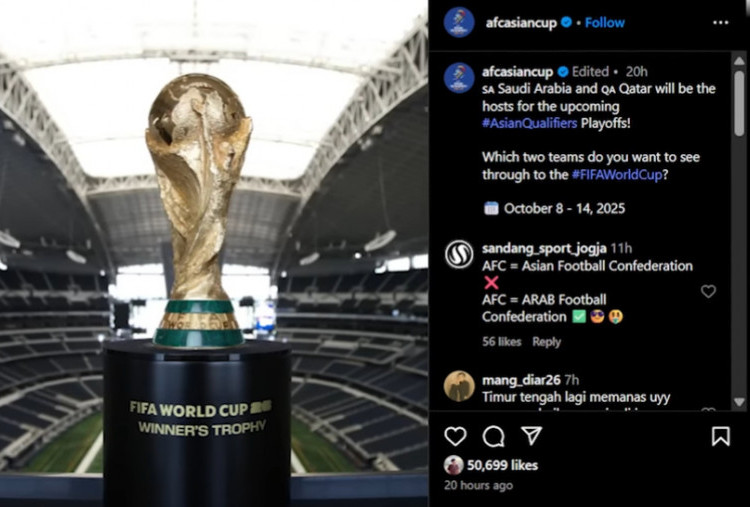Save the post with the bookmark icon
Image resolution: width=750 pixels, height=507 pixels.
click(x=720, y=436)
